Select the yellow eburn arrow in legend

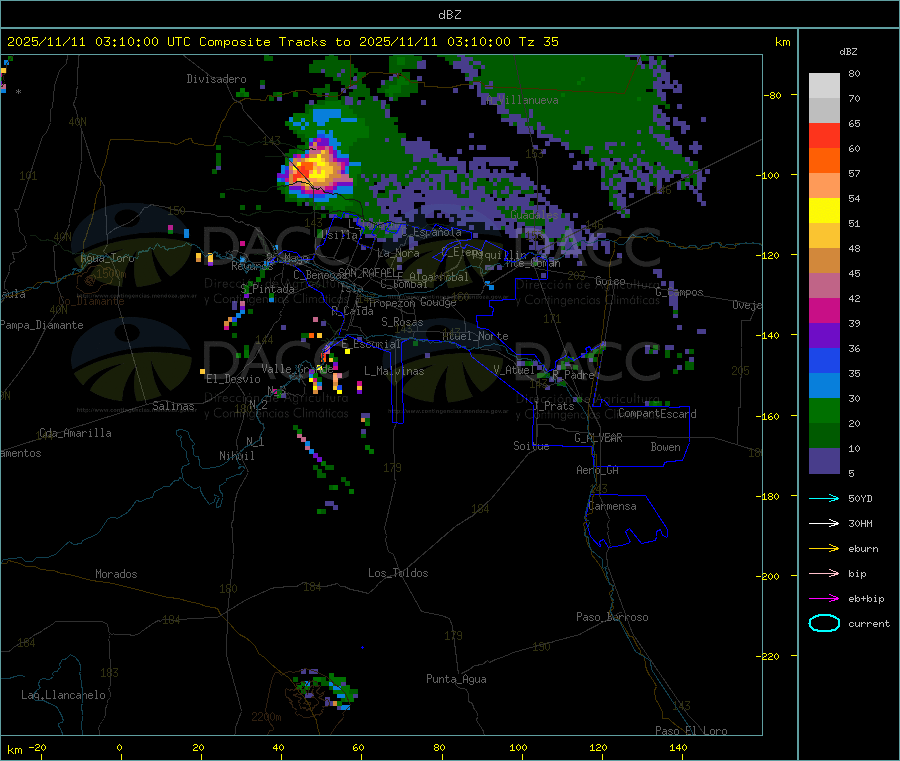[824, 549]
